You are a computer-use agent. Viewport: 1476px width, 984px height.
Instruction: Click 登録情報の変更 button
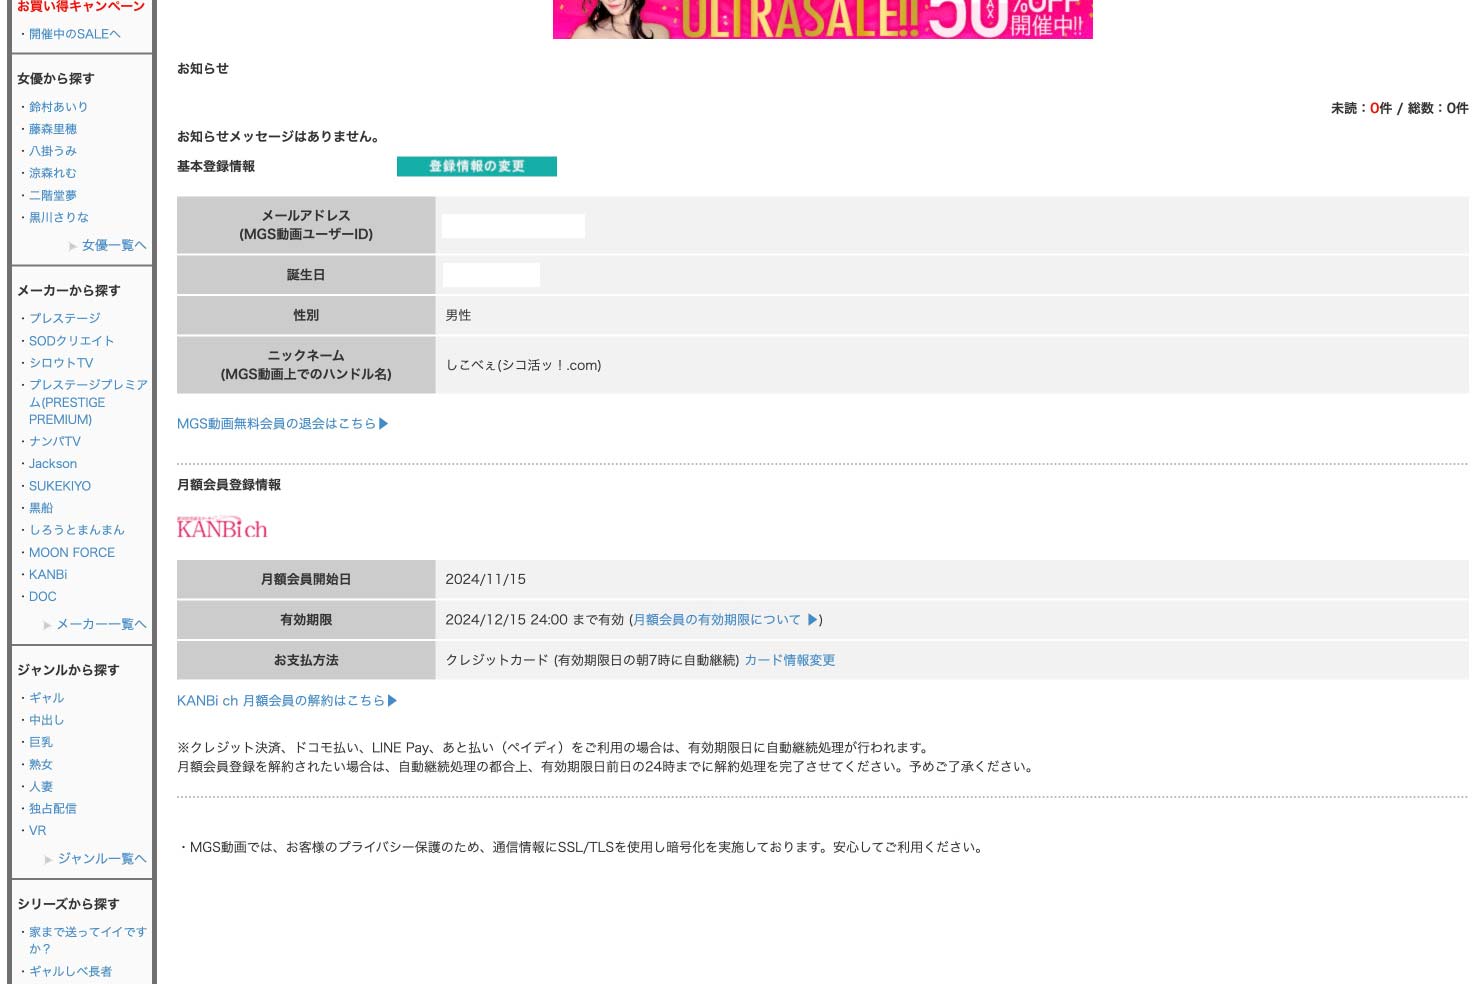(477, 166)
